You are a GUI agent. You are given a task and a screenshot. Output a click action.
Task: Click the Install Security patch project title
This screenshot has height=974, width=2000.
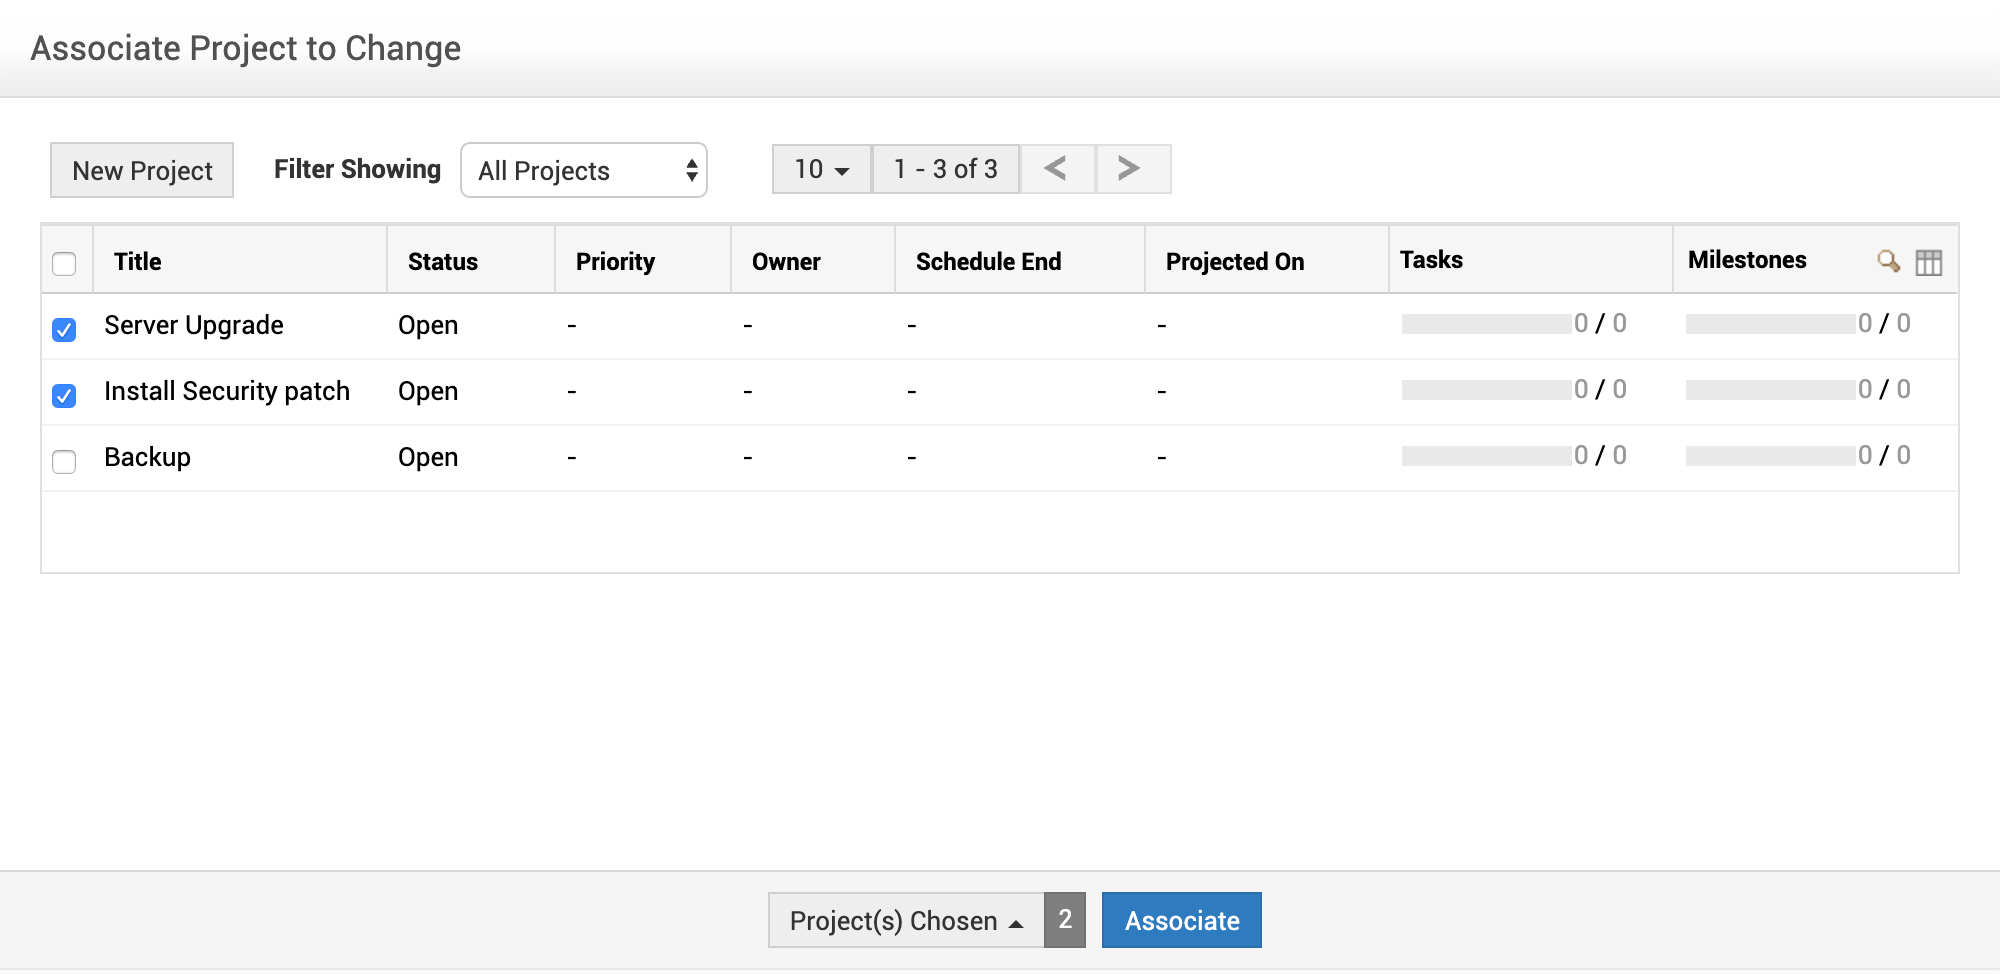(227, 391)
